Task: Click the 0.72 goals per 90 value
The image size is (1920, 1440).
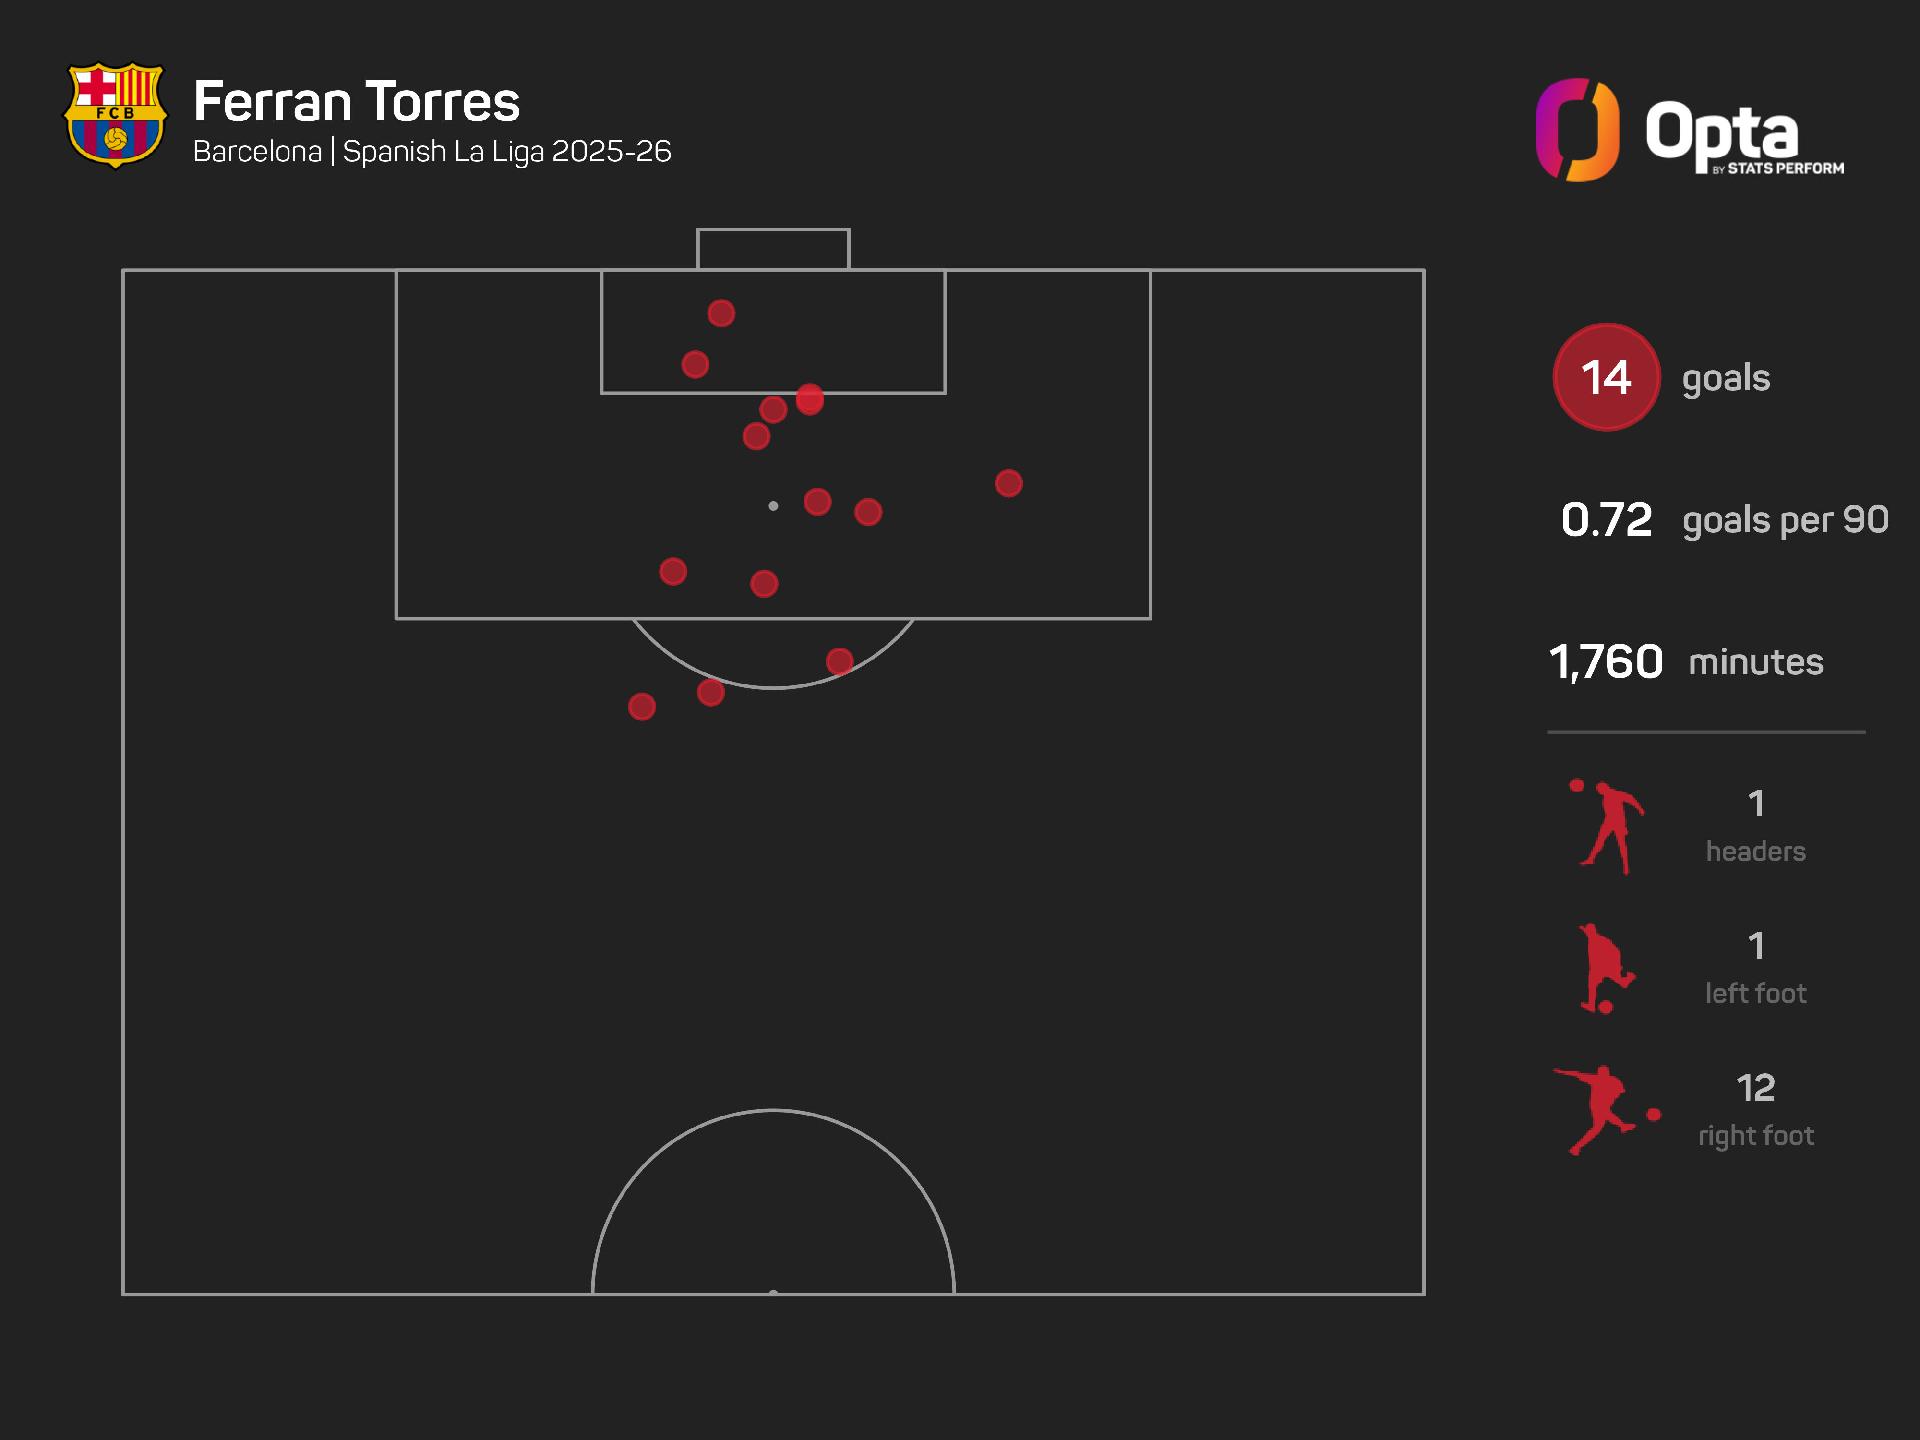Action: (x=1606, y=520)
